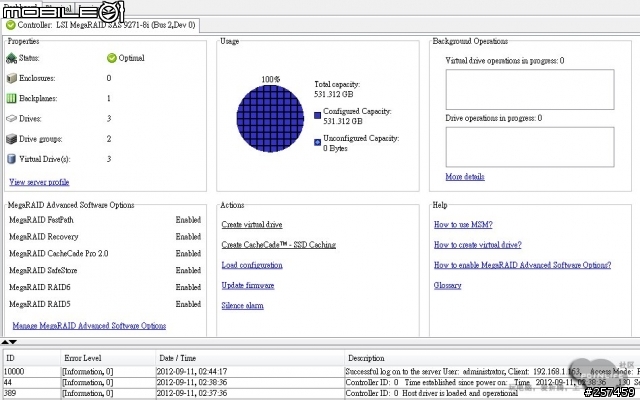Select the log row with ID 389
Viewport: 640px width, 400px height.
click(x=320, y=393)
